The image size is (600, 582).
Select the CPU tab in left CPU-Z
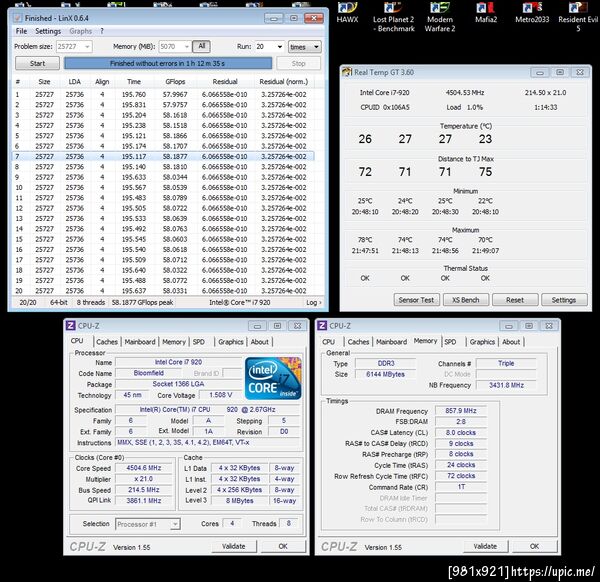77,341
